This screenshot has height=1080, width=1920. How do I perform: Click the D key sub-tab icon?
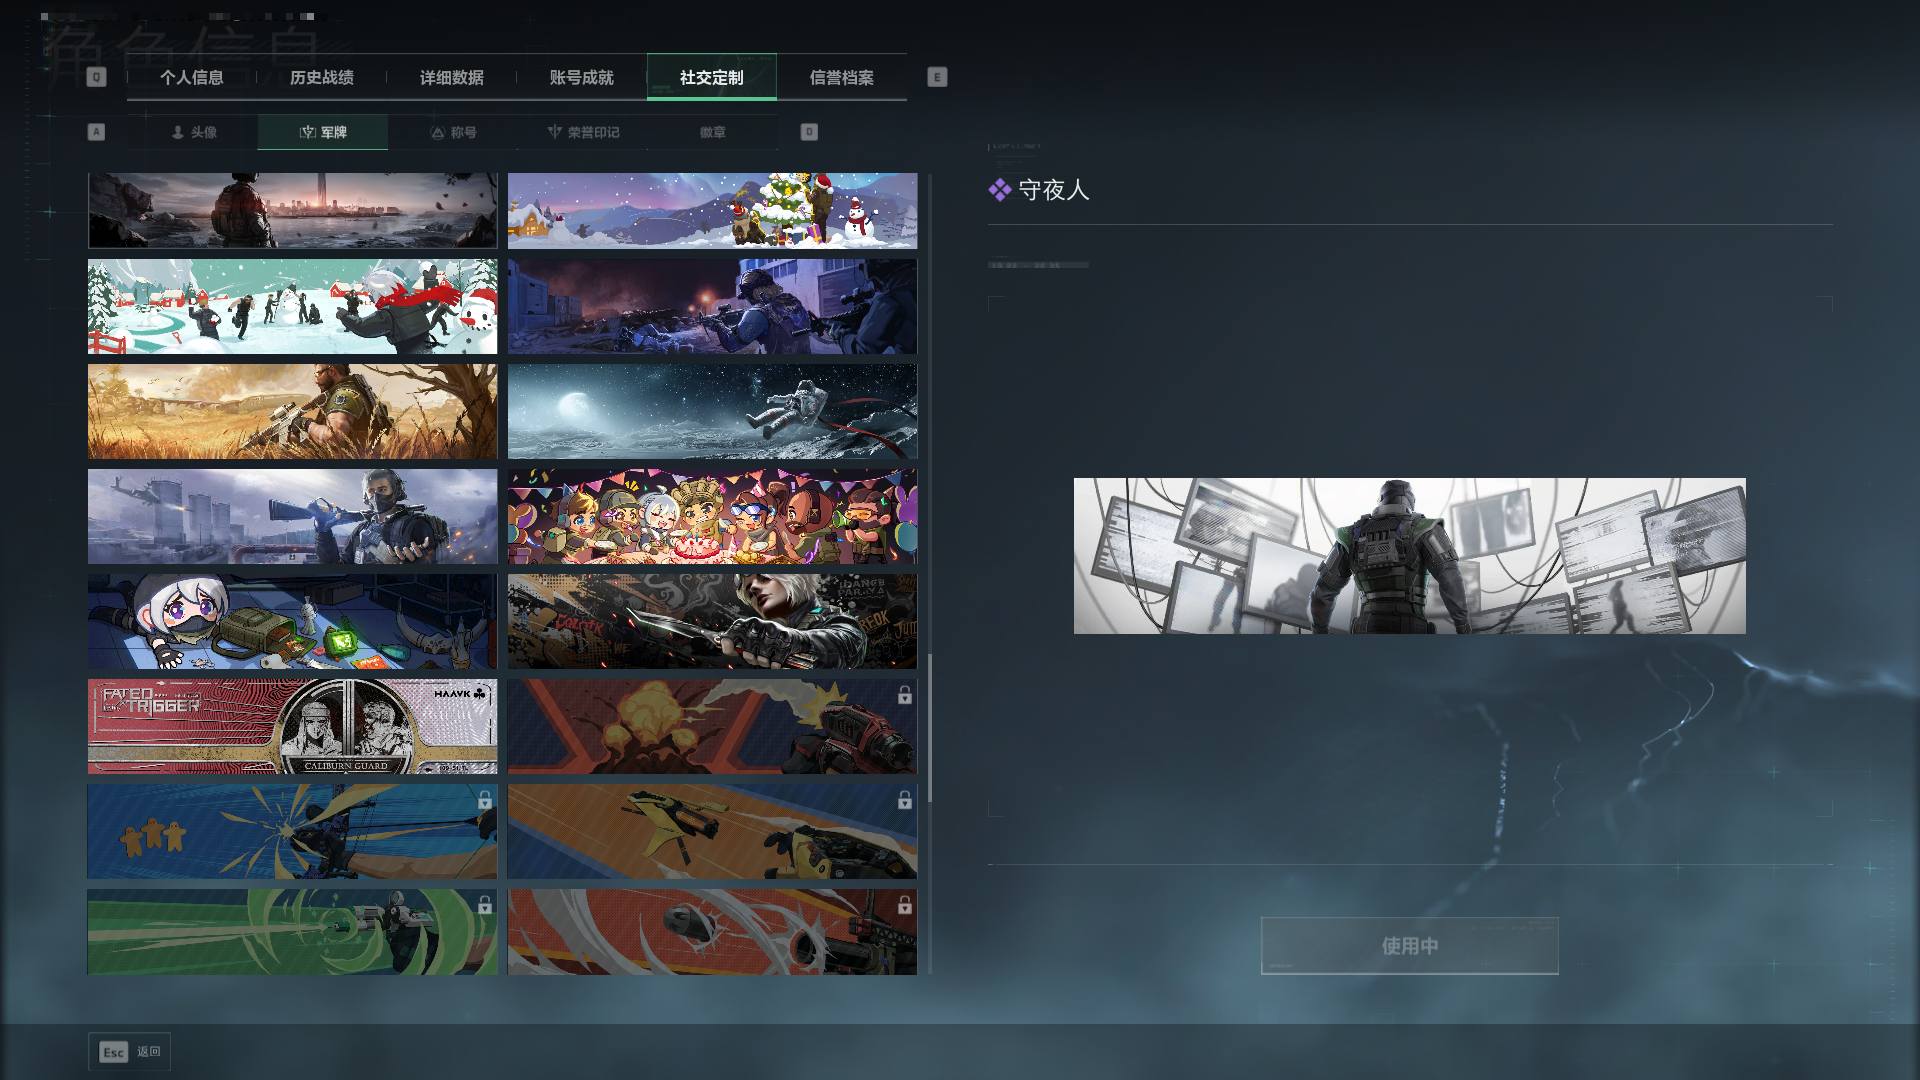coord(809,132)
